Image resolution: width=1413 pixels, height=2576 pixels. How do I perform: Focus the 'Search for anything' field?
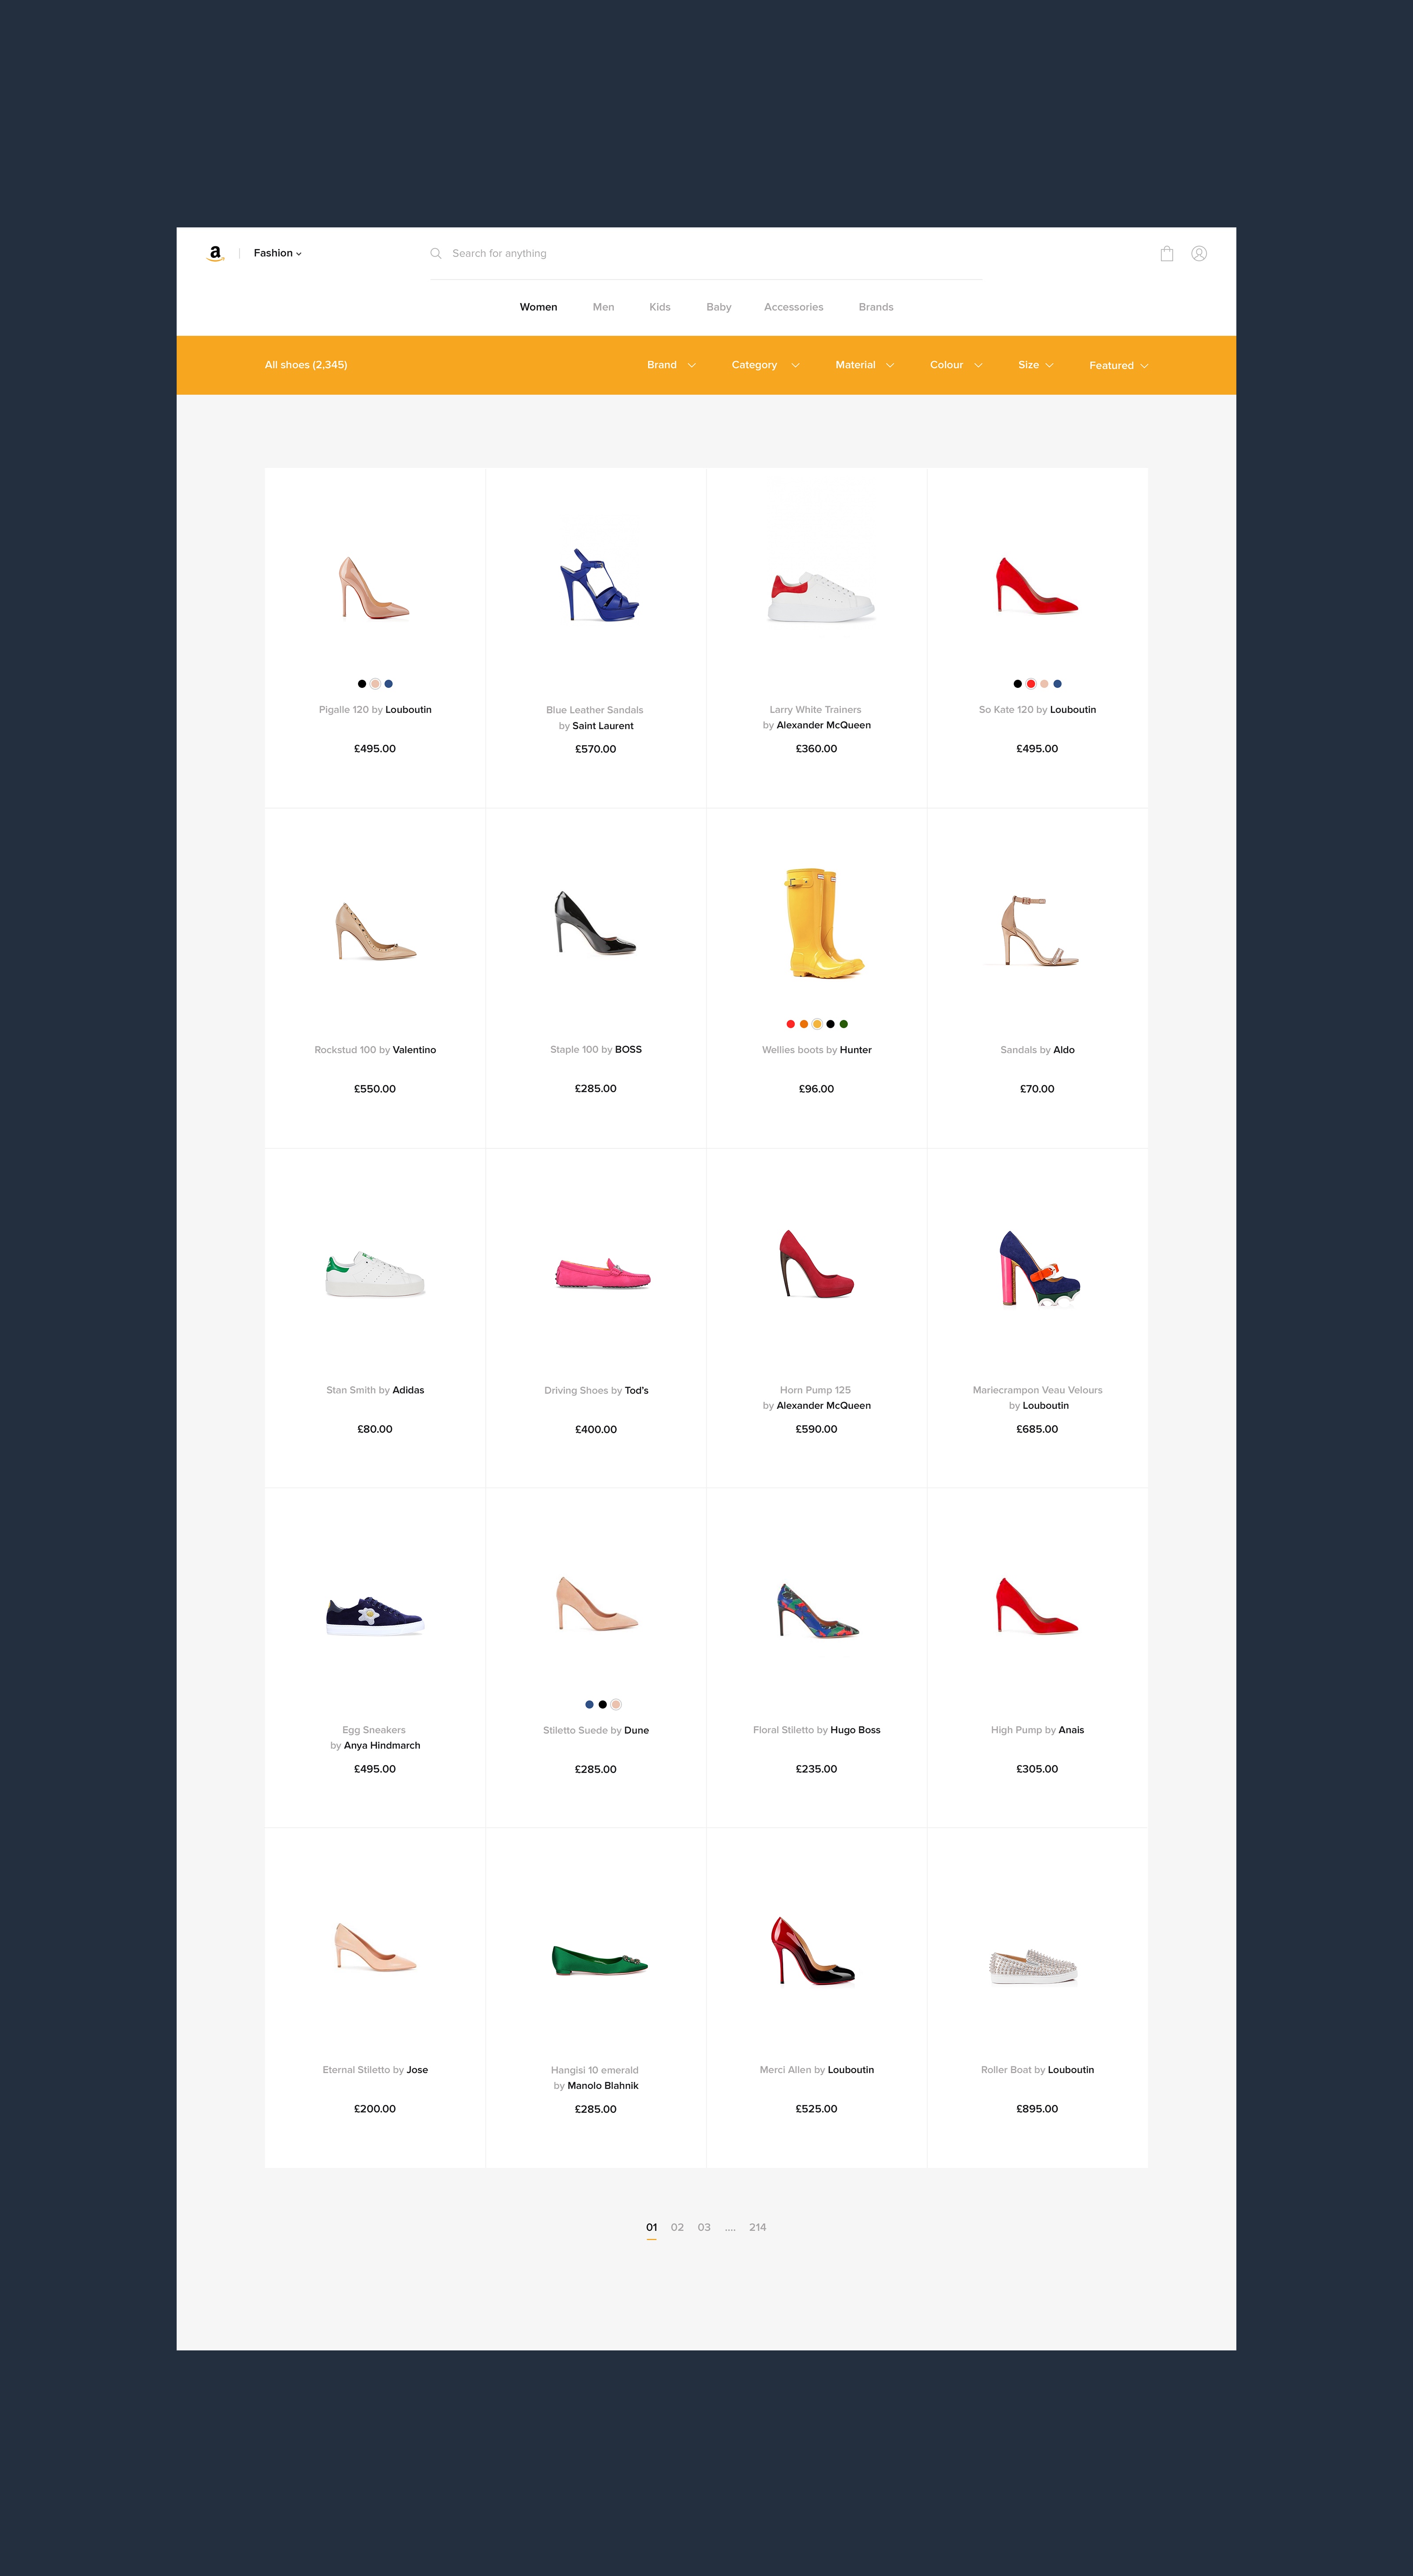[706, 254]
